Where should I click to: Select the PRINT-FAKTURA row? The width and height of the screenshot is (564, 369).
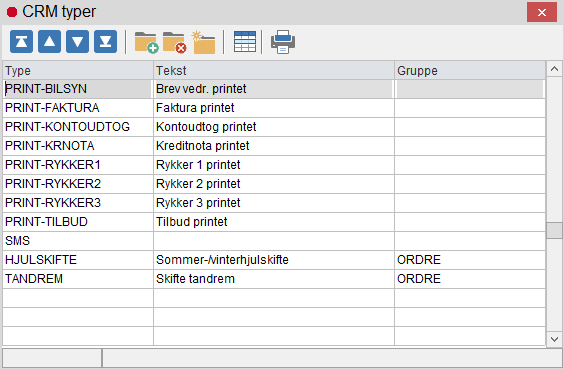point(274,108)
